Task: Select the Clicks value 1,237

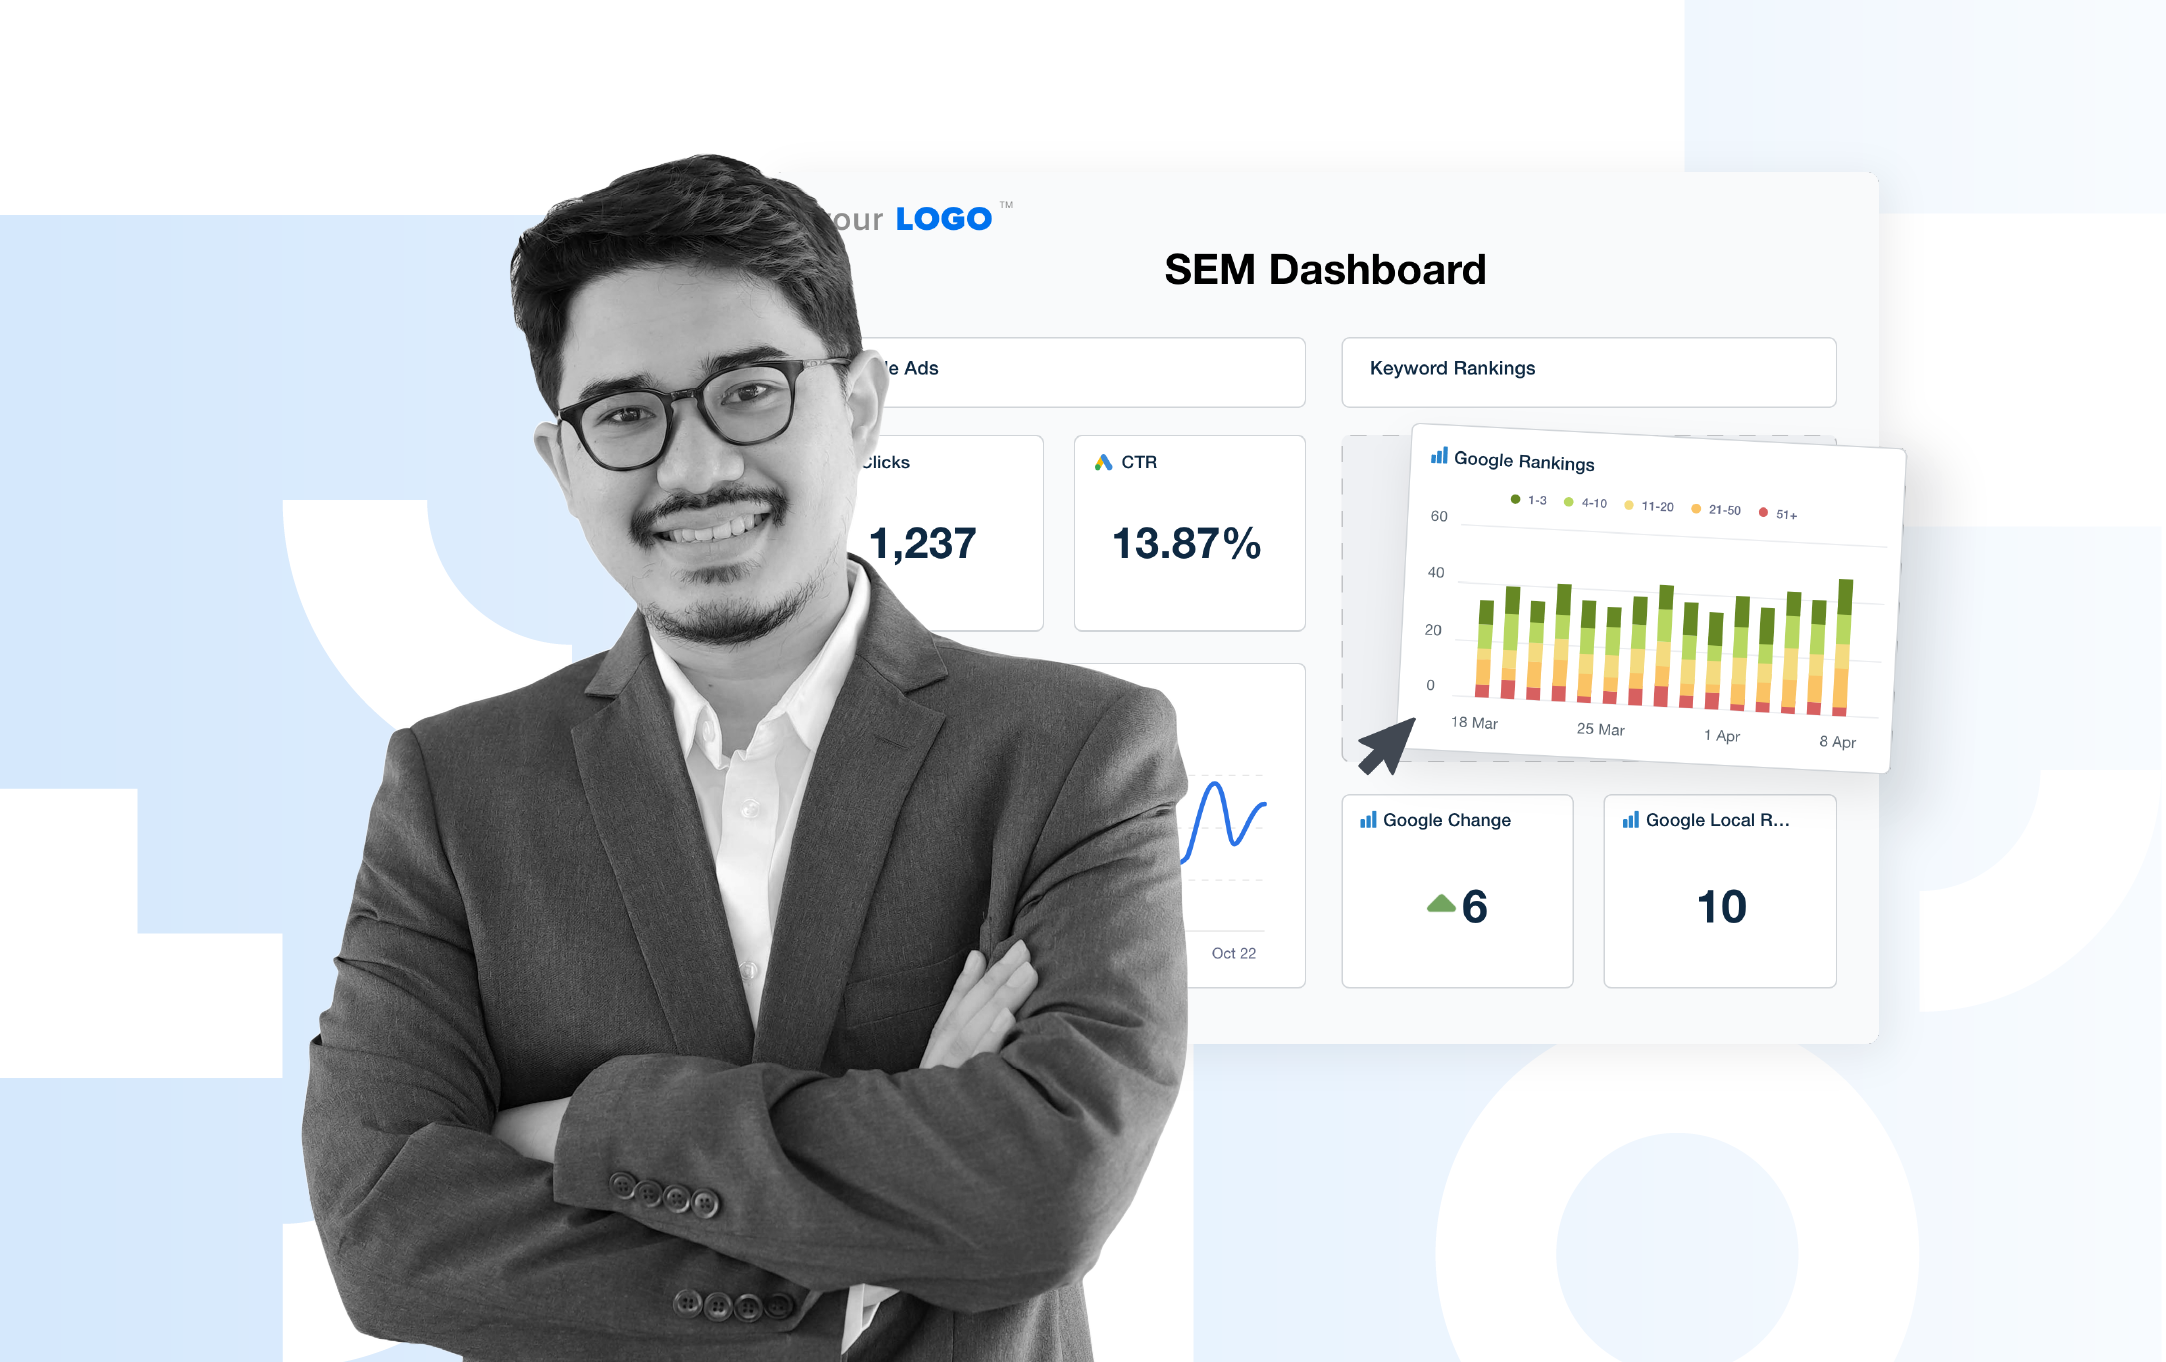Action: pyautogui.click(x=922, y=544)
